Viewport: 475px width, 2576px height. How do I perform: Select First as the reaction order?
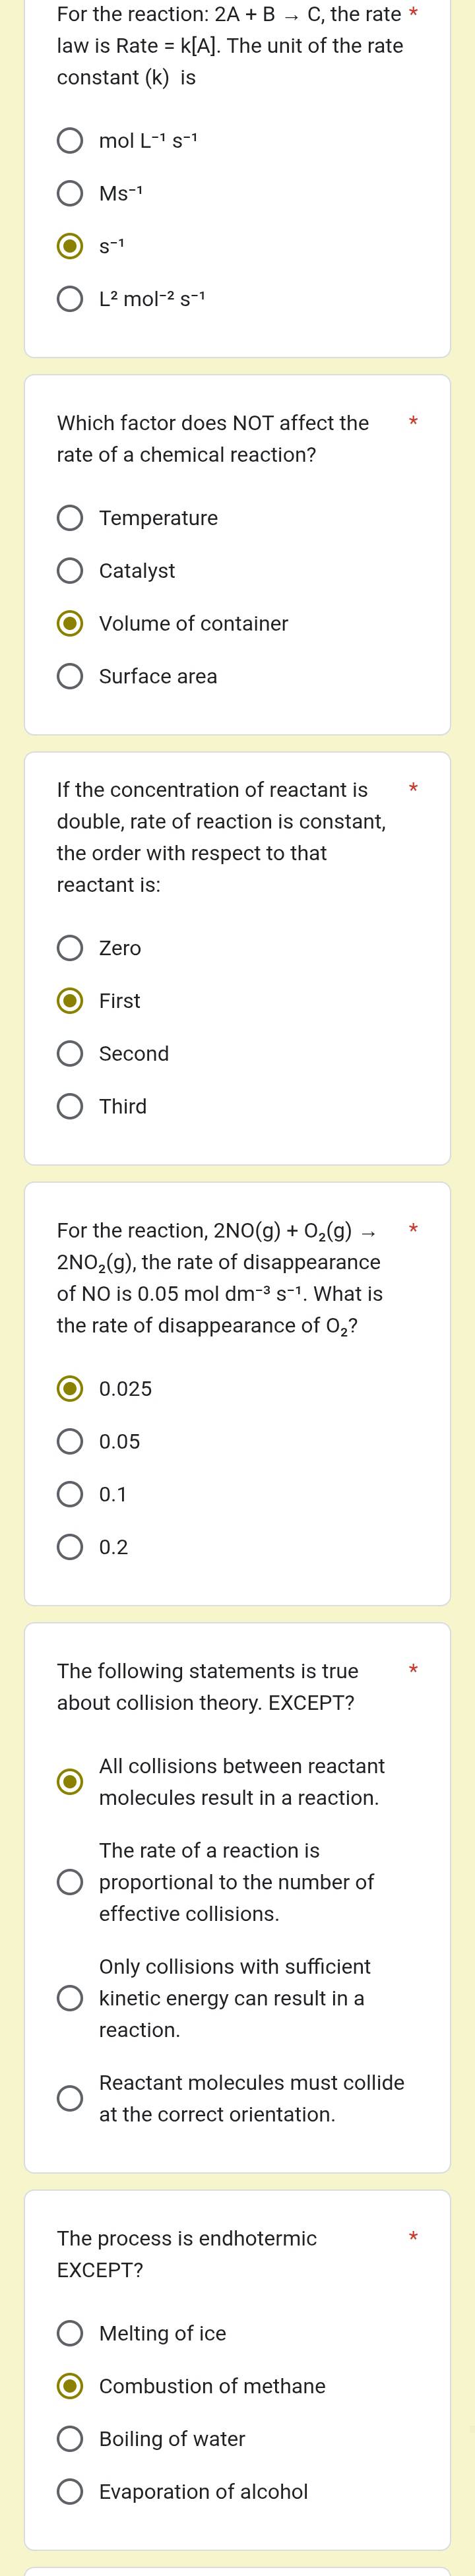[70, 1000]
